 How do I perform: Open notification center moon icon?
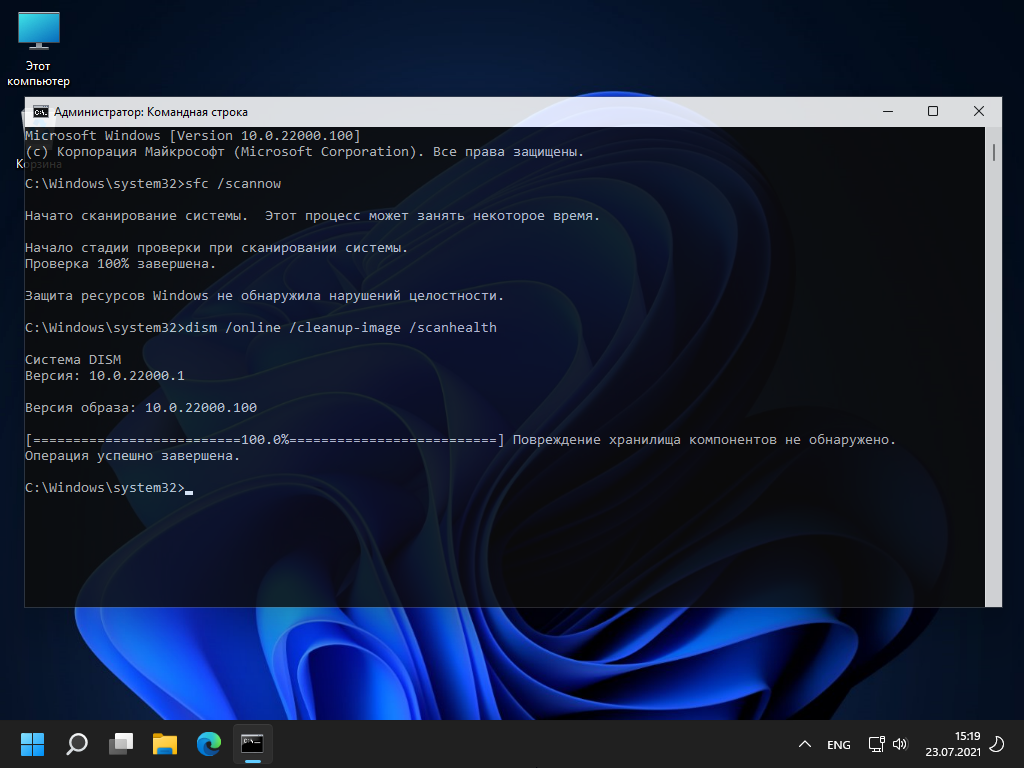click(x=996, y=744)
